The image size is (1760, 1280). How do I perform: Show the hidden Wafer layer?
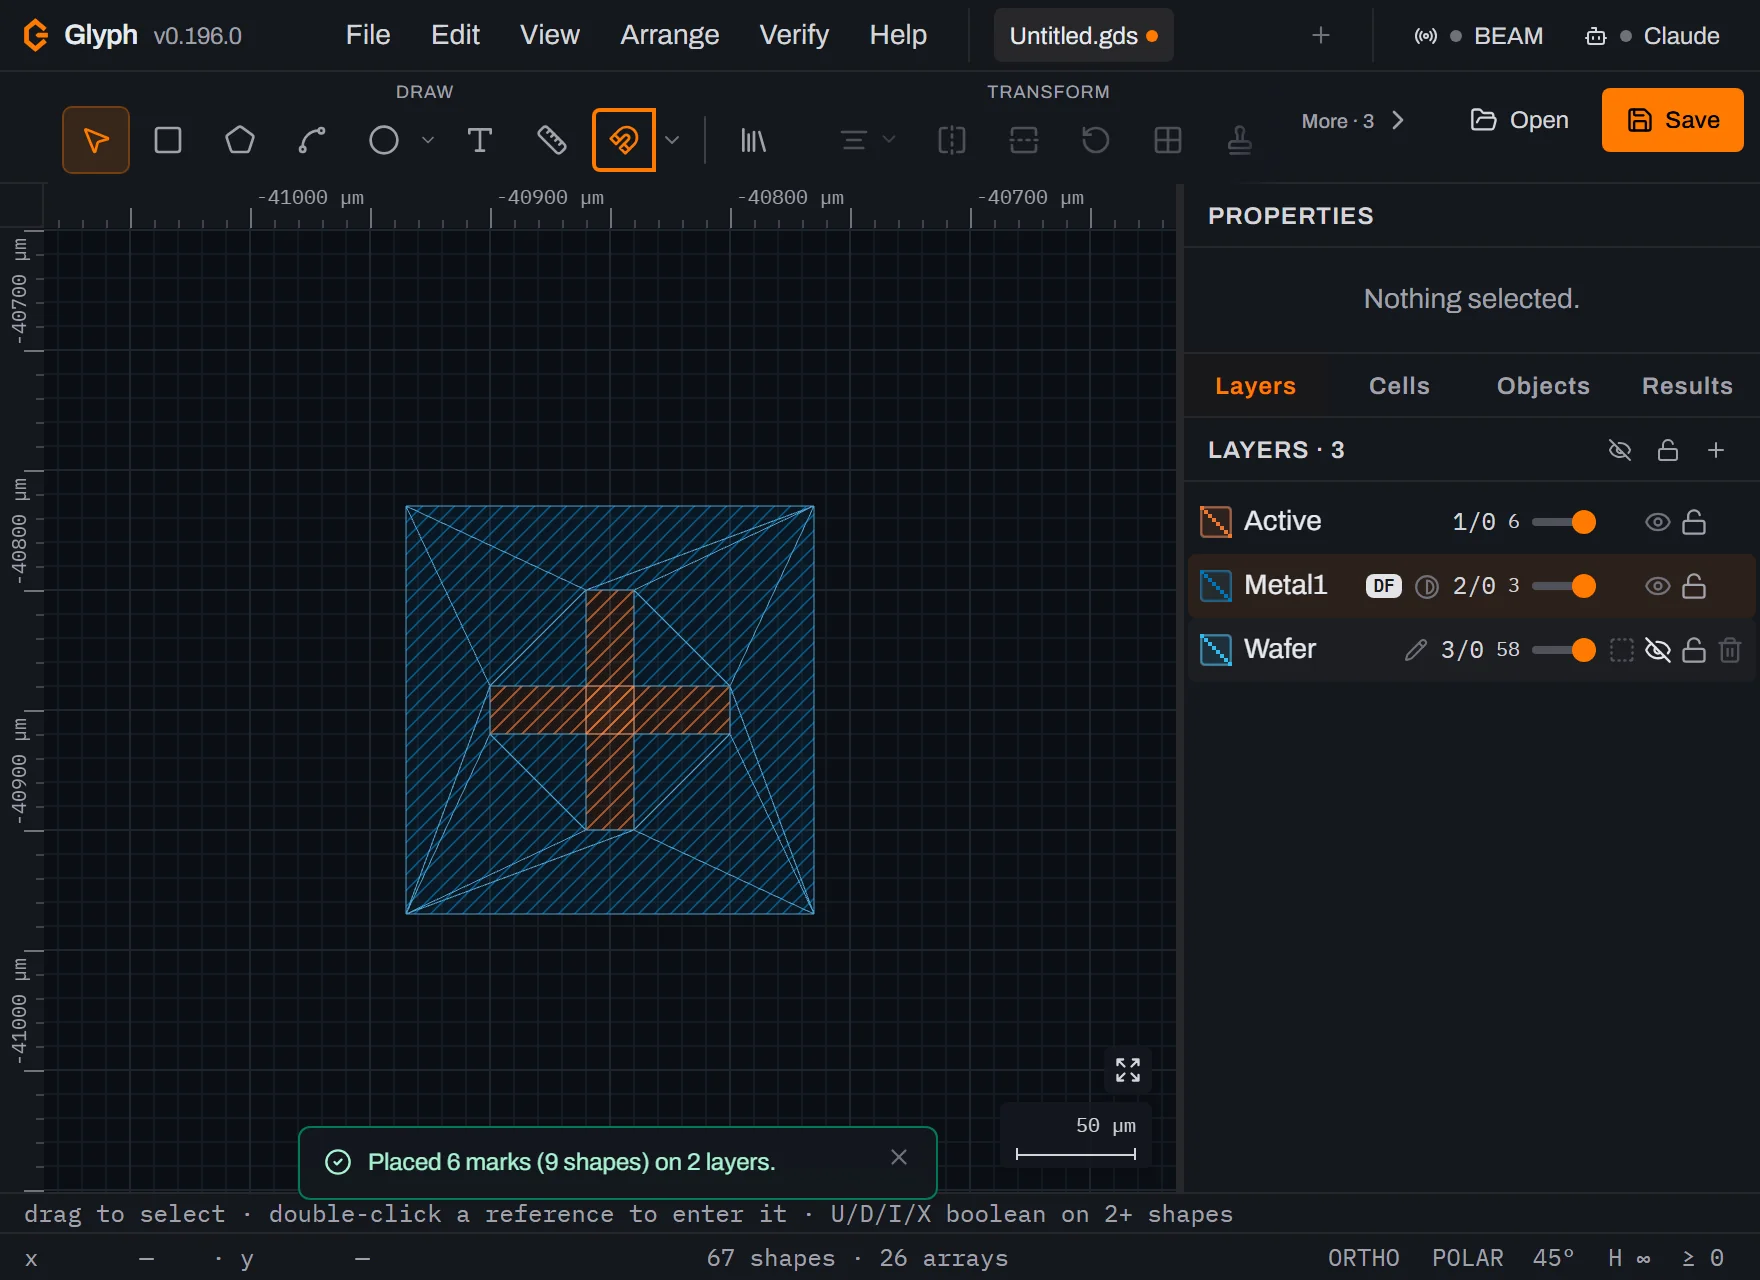point(1658,650)
